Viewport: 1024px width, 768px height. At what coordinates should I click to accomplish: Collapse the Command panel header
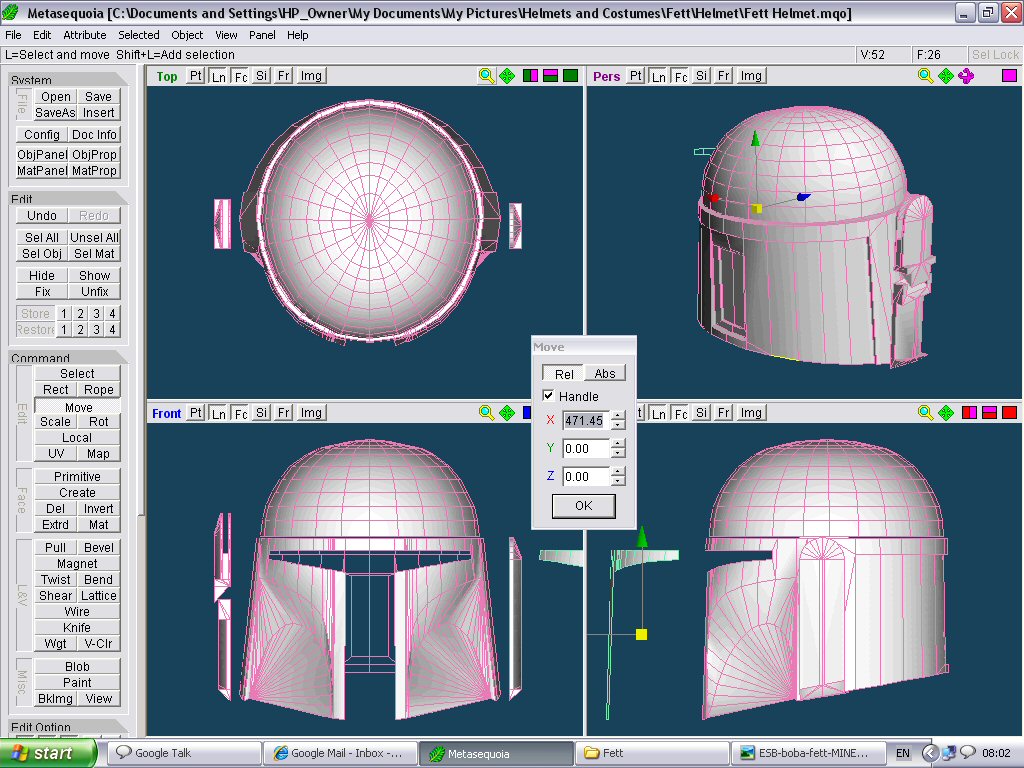(67, 358)
